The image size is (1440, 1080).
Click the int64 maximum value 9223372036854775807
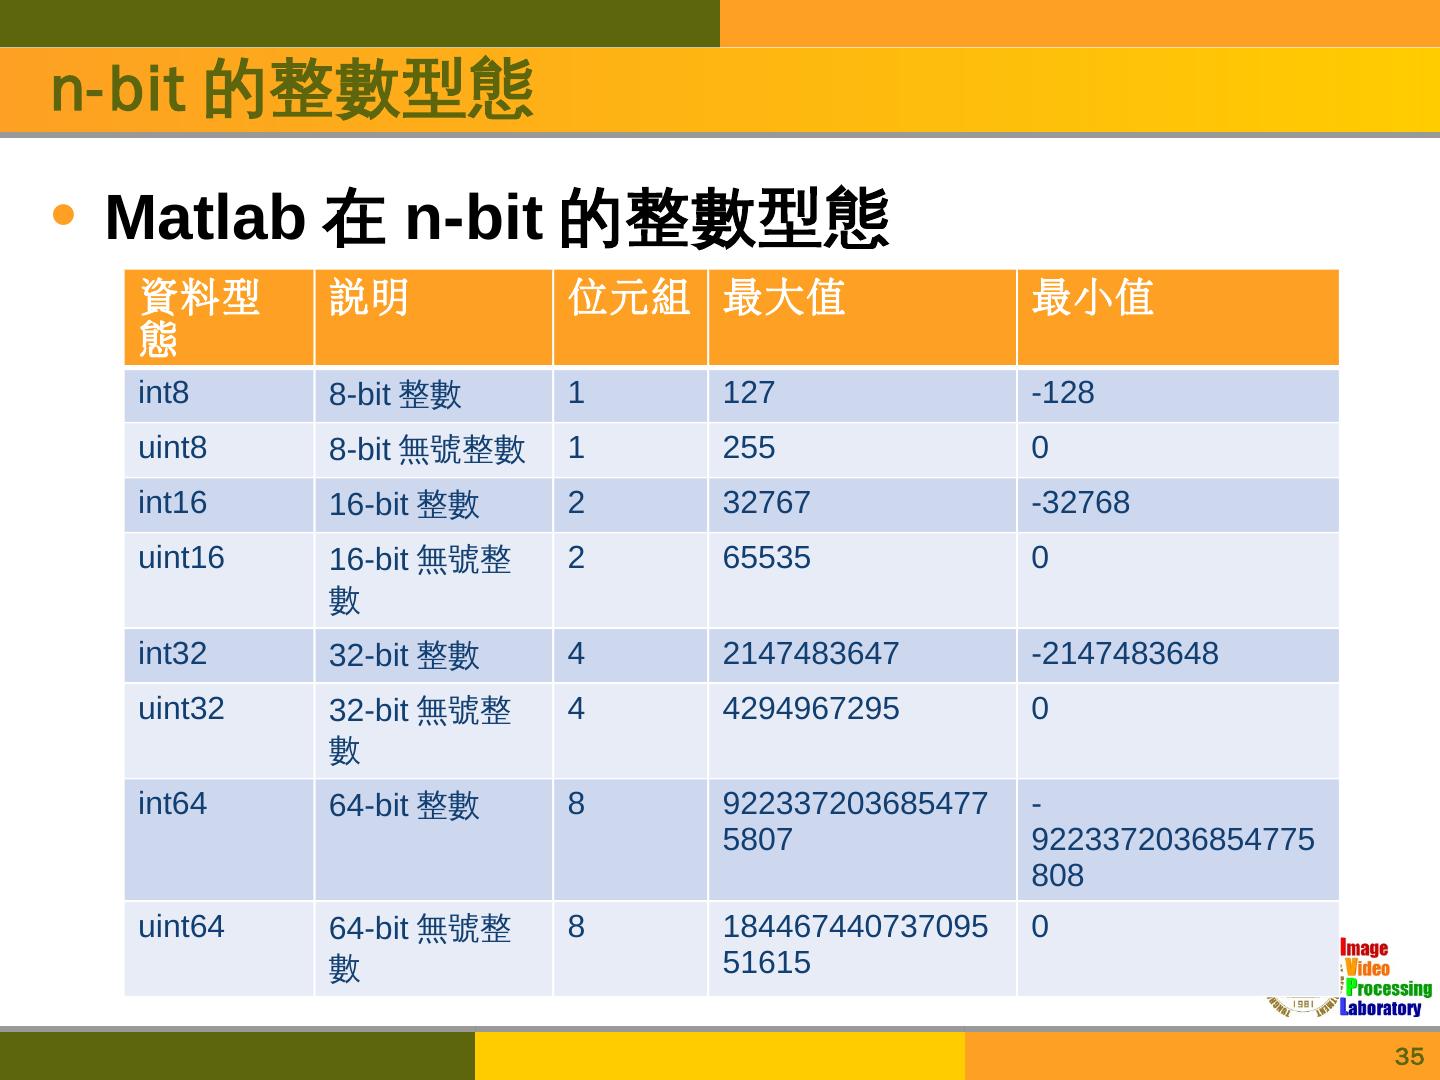pos(855,822)
